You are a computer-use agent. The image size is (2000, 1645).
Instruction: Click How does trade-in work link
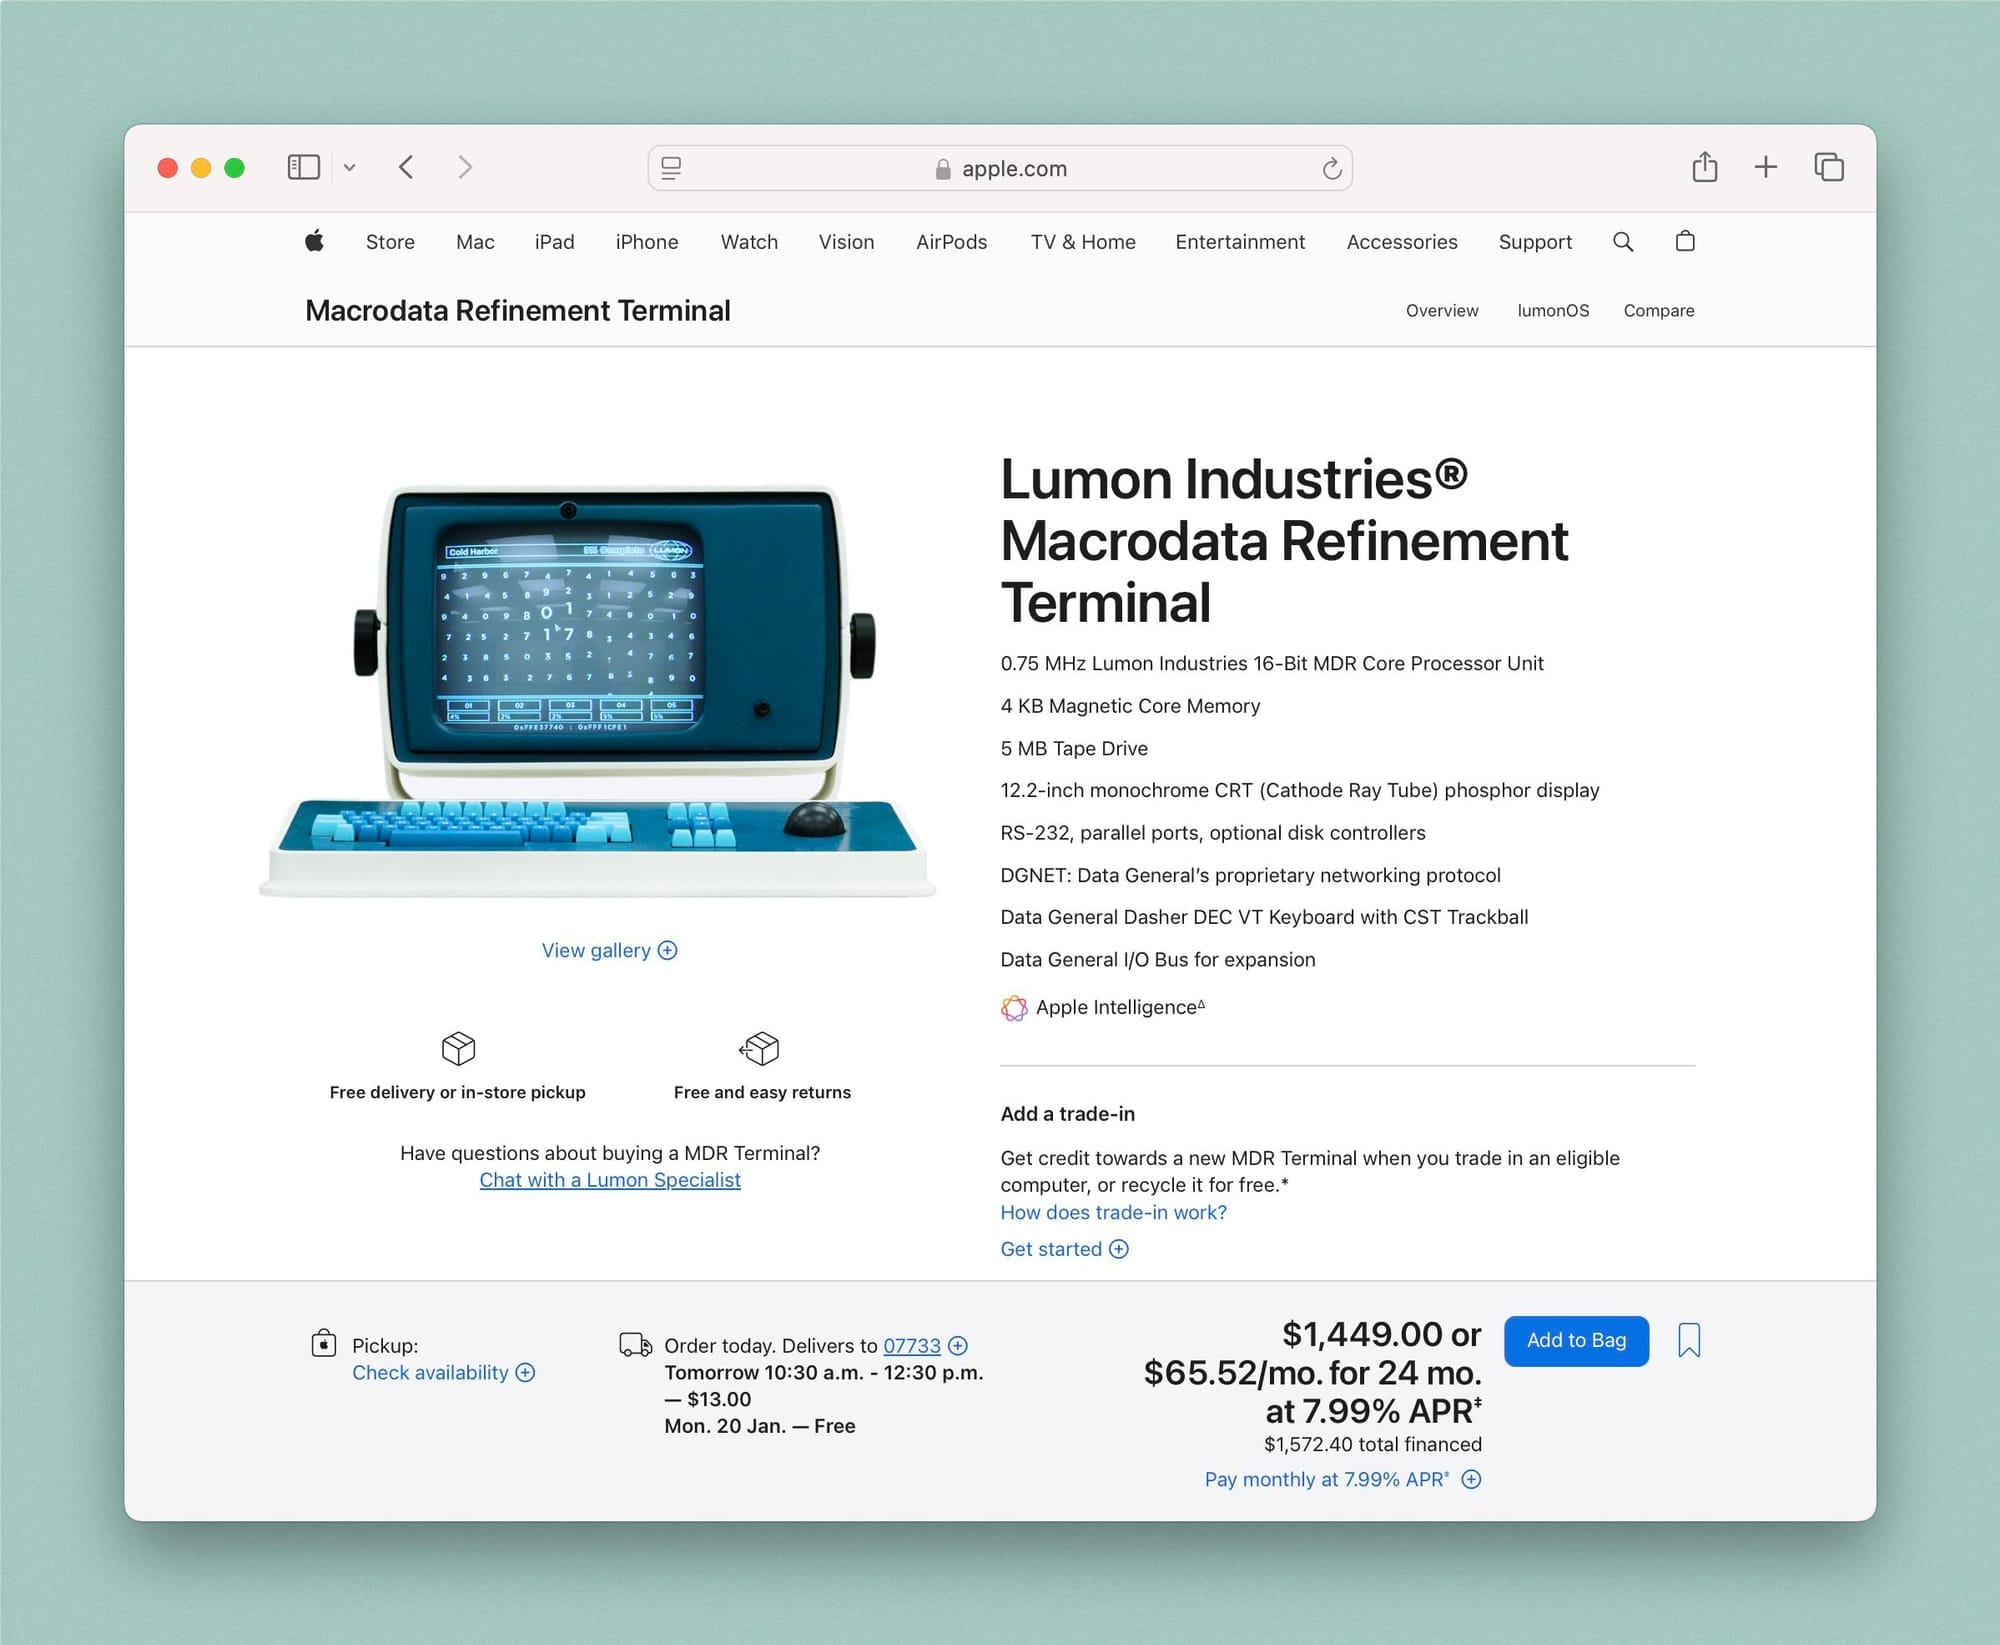1113,1211
